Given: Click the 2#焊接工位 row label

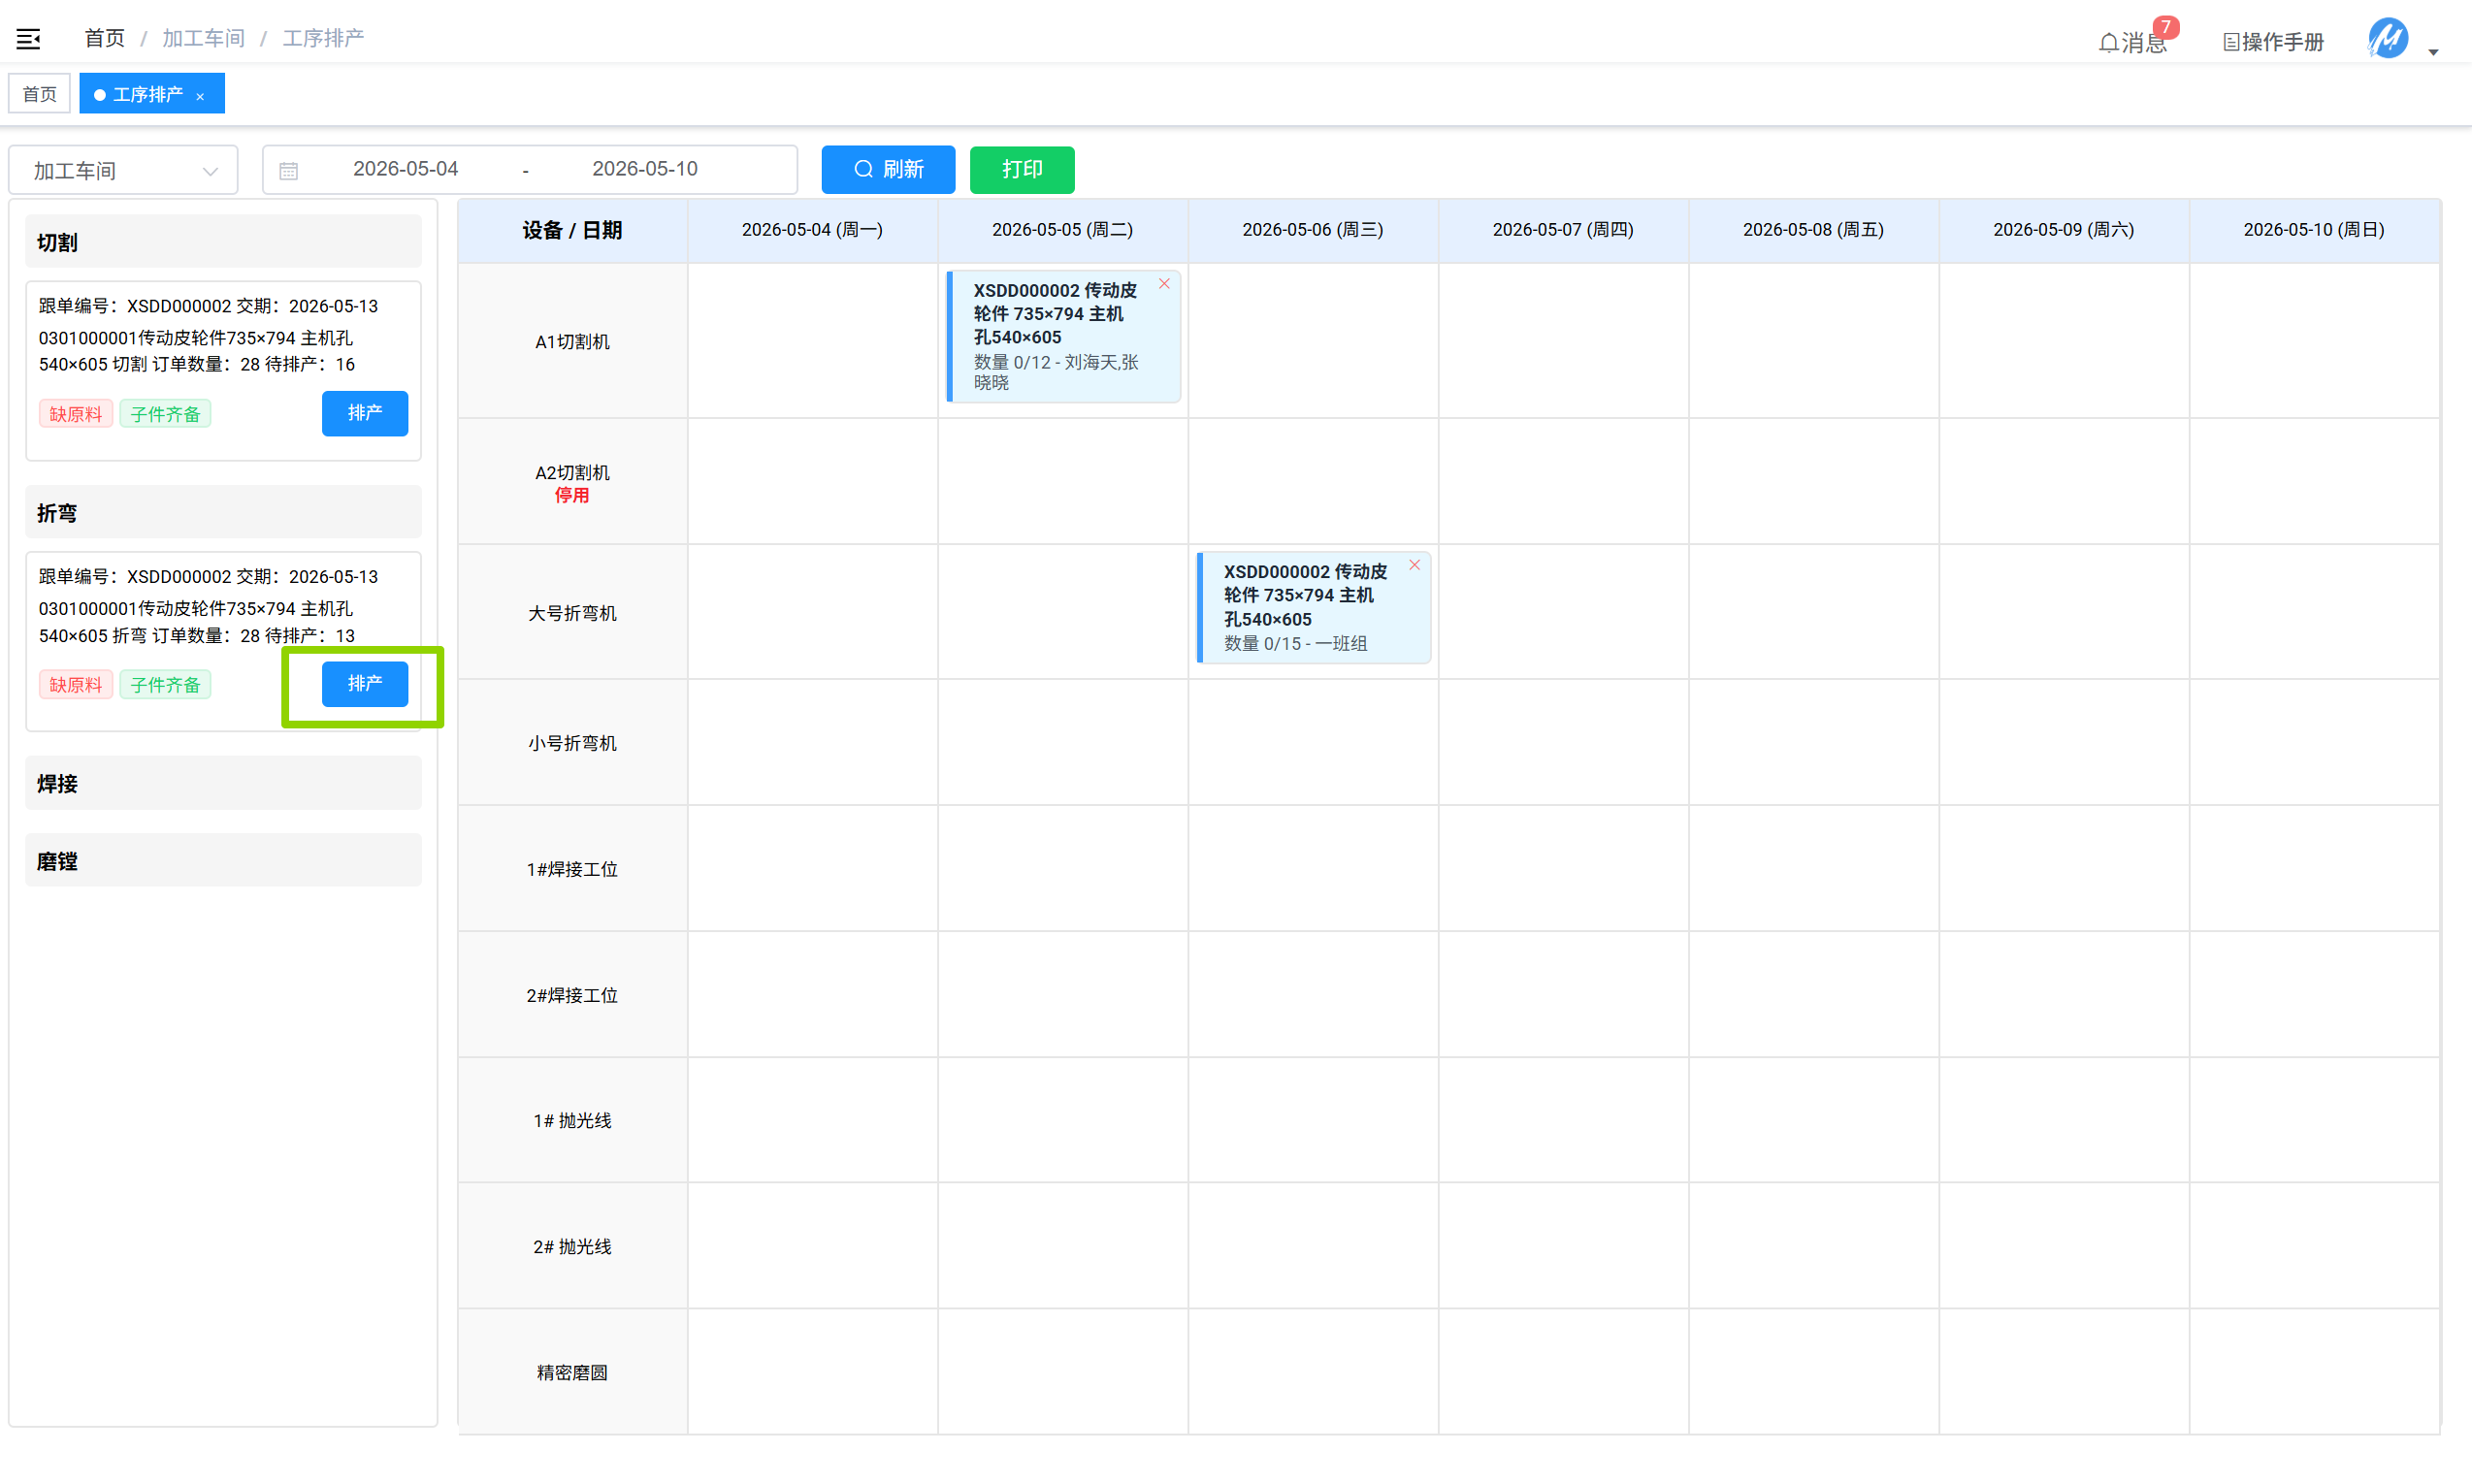Looking at the screenshot, I should (x=572, y=995).
